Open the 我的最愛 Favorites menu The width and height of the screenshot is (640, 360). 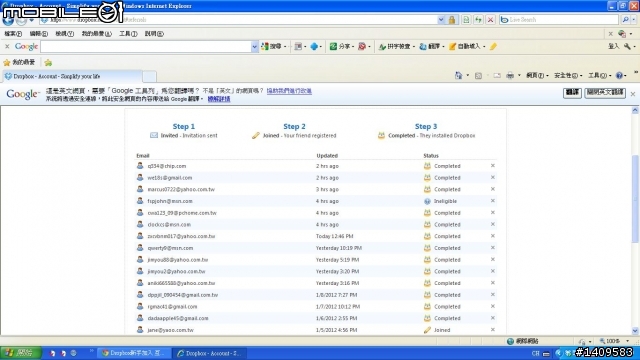[x=96, y=34]
